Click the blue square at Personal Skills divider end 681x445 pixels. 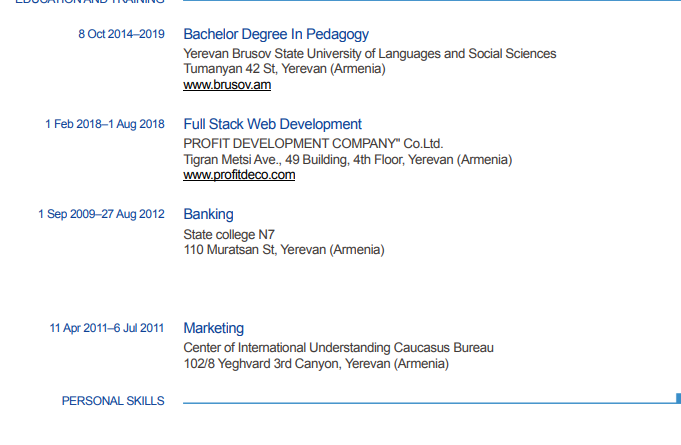click(678, 398)
